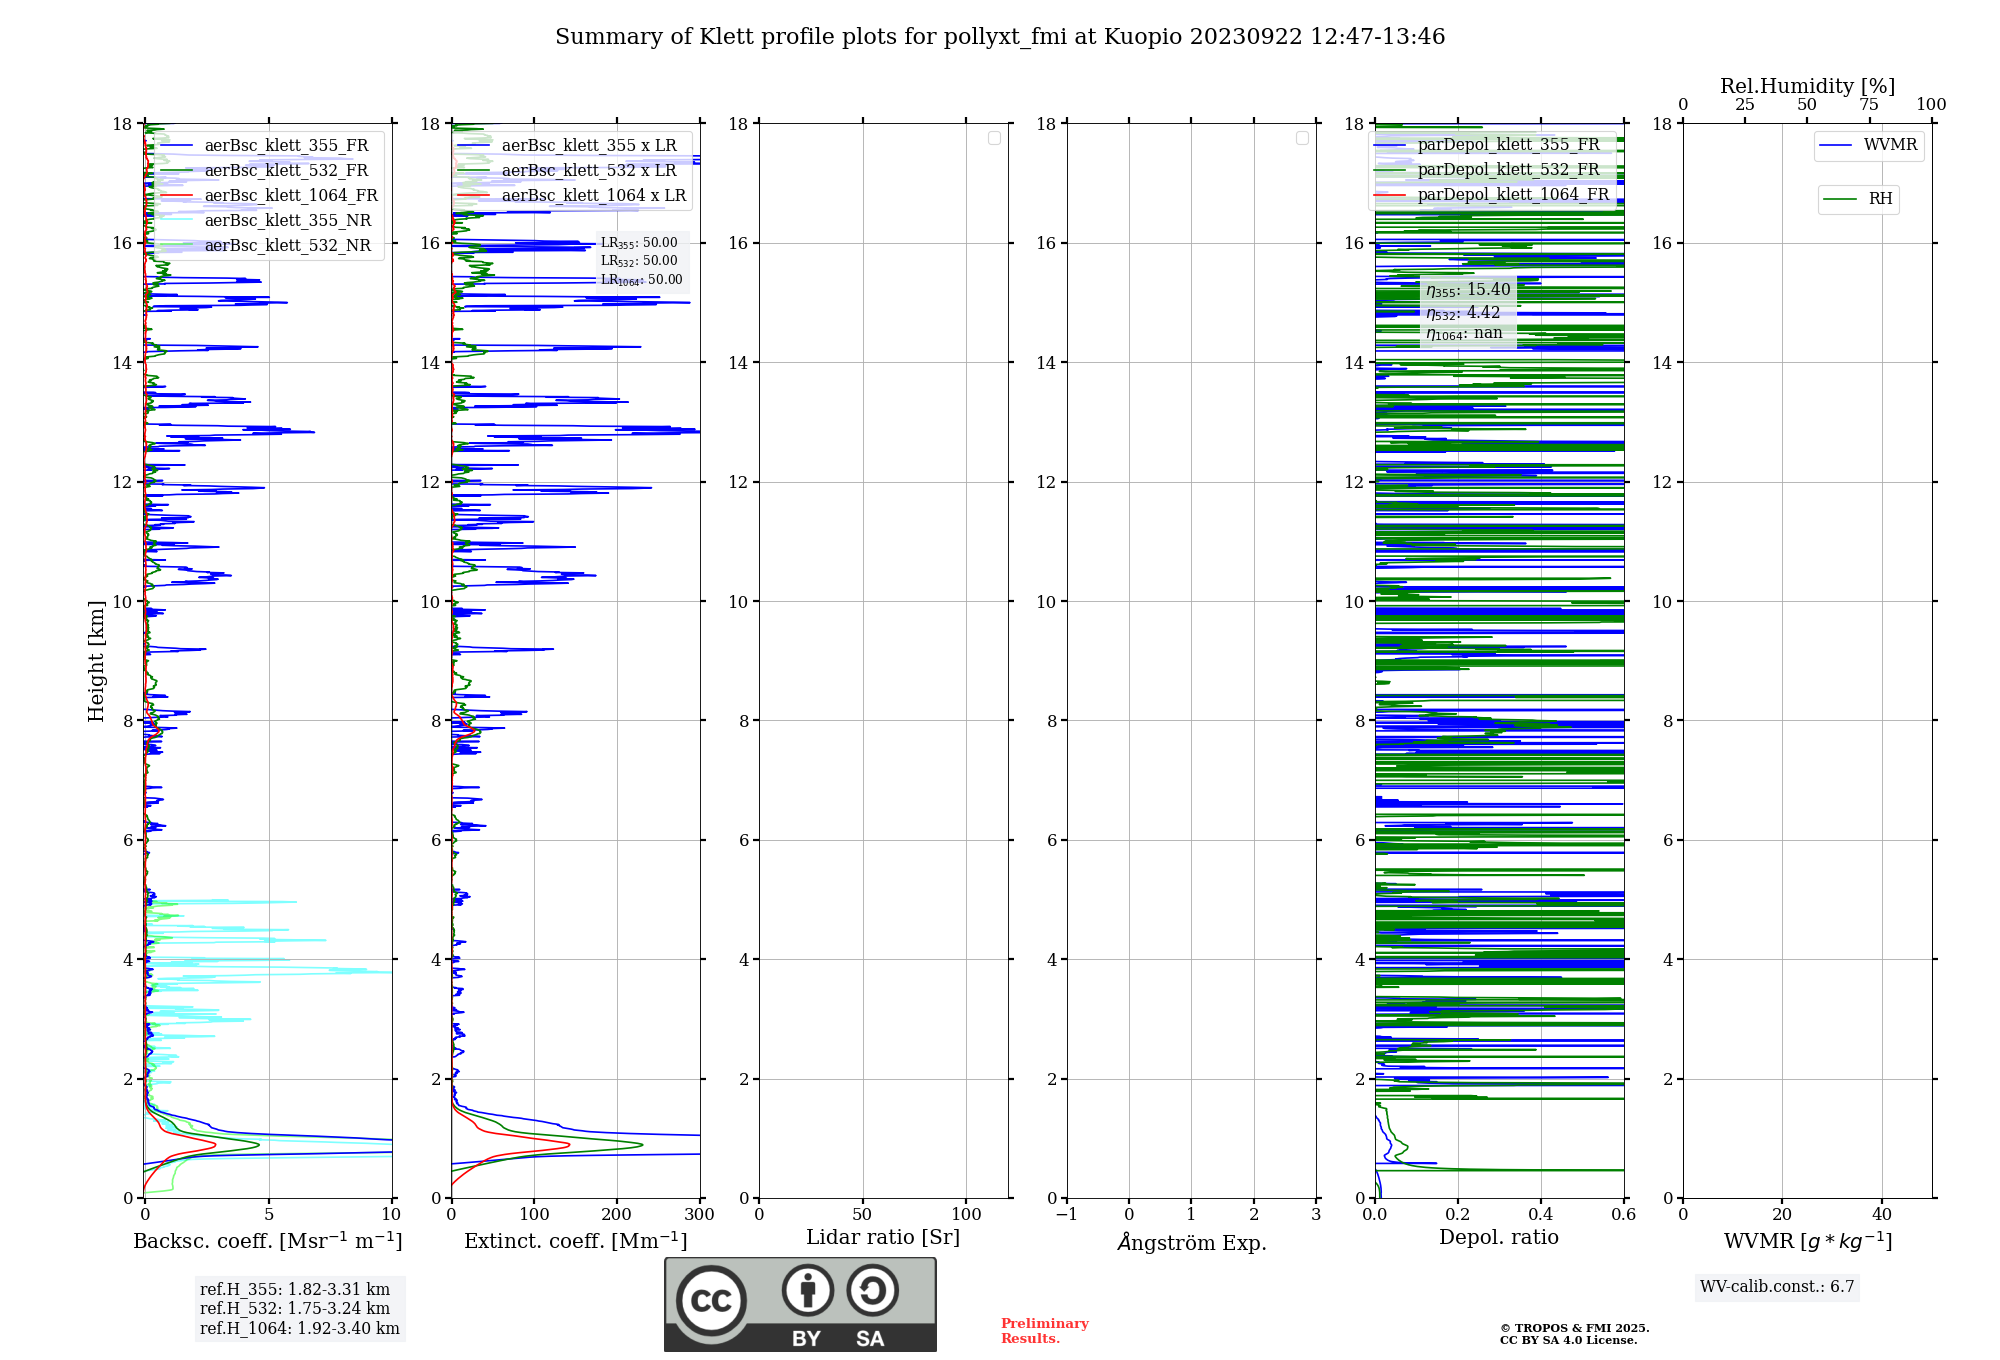Click the WVMR [g*kg⁻¹] axis label
Image resolution: width=2000 pixels, height=1360 pixels.
(1808, 1241)
